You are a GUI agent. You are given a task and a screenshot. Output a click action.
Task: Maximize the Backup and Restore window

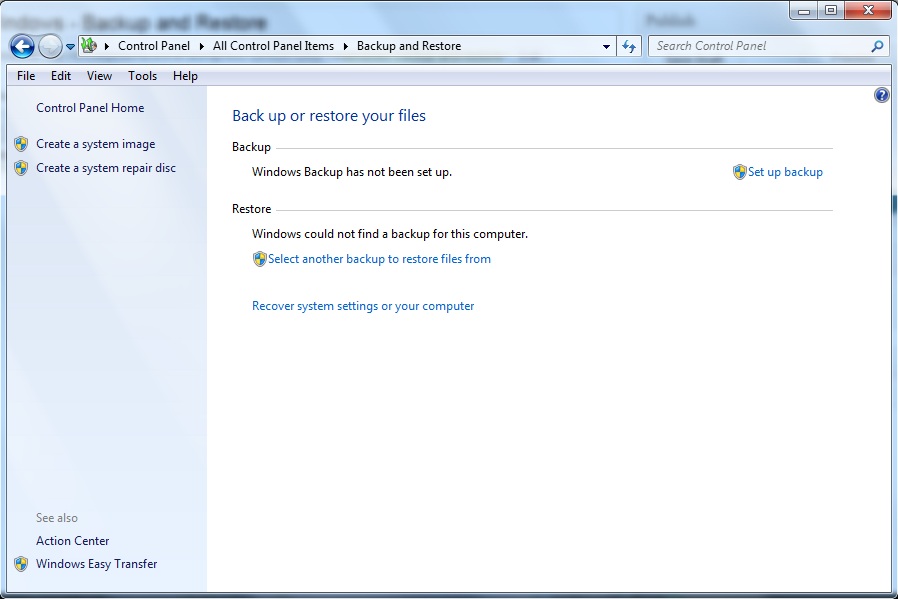831,10
